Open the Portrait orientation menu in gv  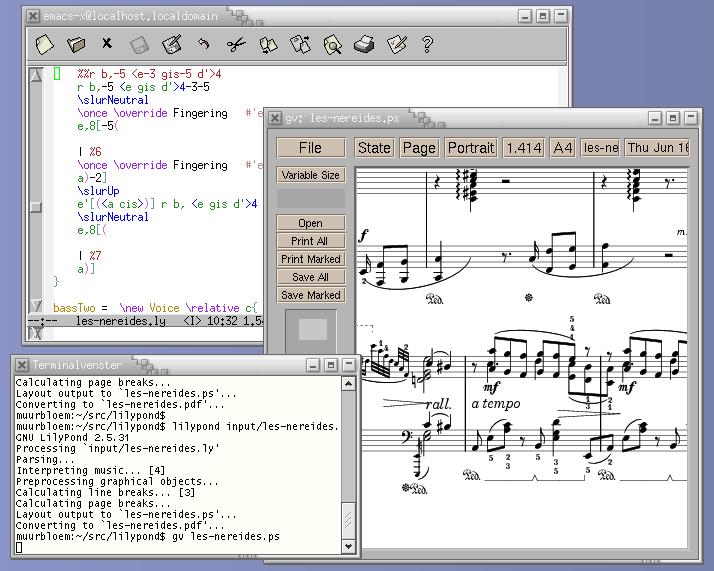471,148
